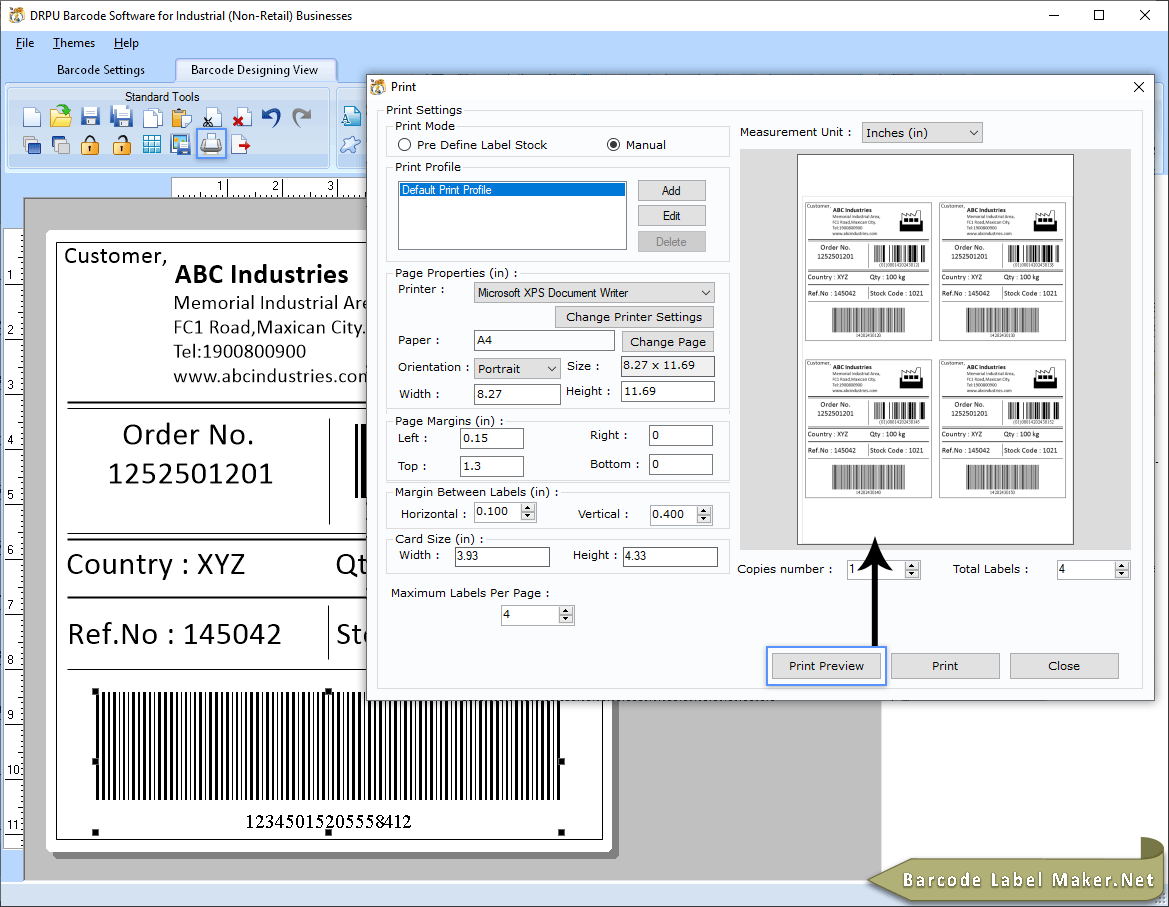The height and width of the screenshot is (907, 1169).
Task: Select the Manual print mode radio button
Action: click(613, 145)
